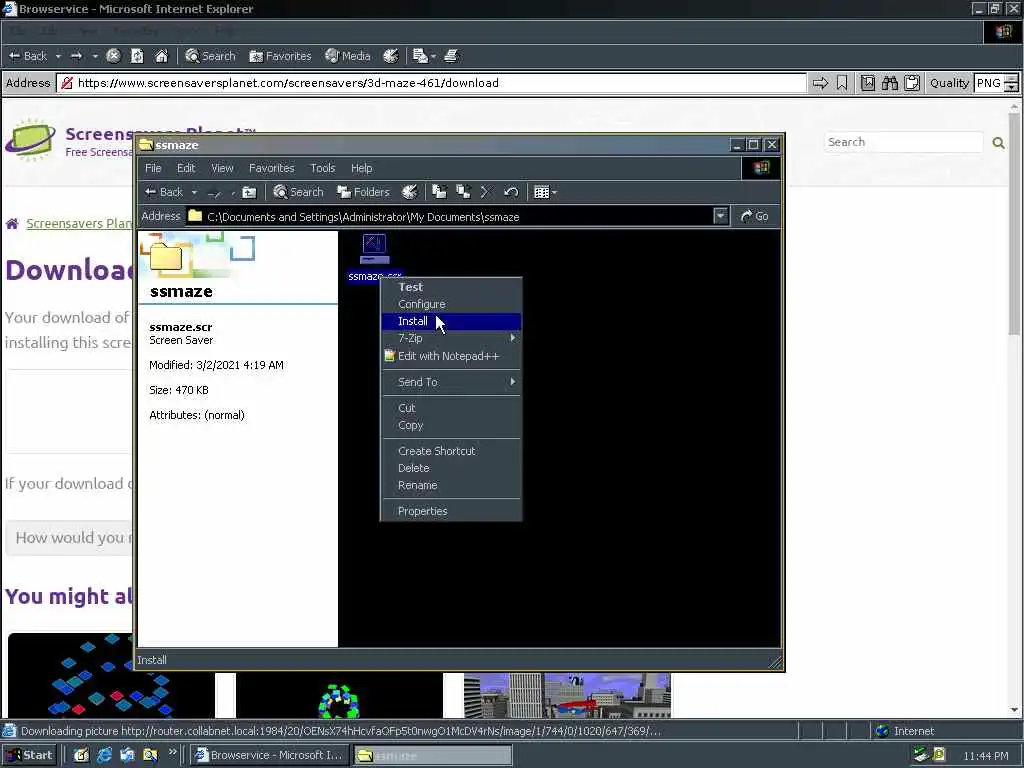The height and width of the screenshot is (768, 1024).
Task: Click the go-arrow icon right of the browser address
Action: coord(820,83)
